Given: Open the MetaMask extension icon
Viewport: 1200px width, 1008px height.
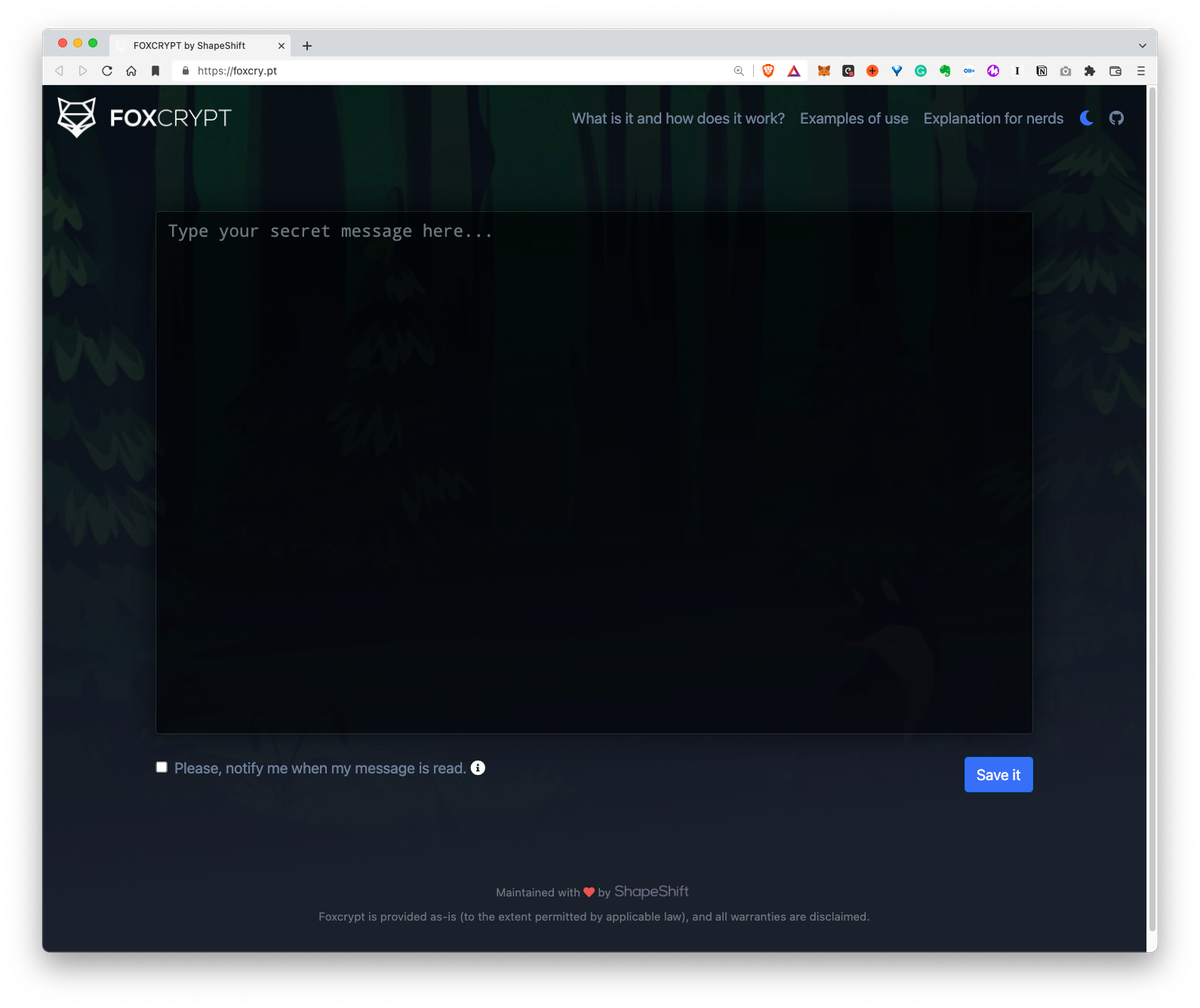Looking at the screenshot, I should pos(823,70).
